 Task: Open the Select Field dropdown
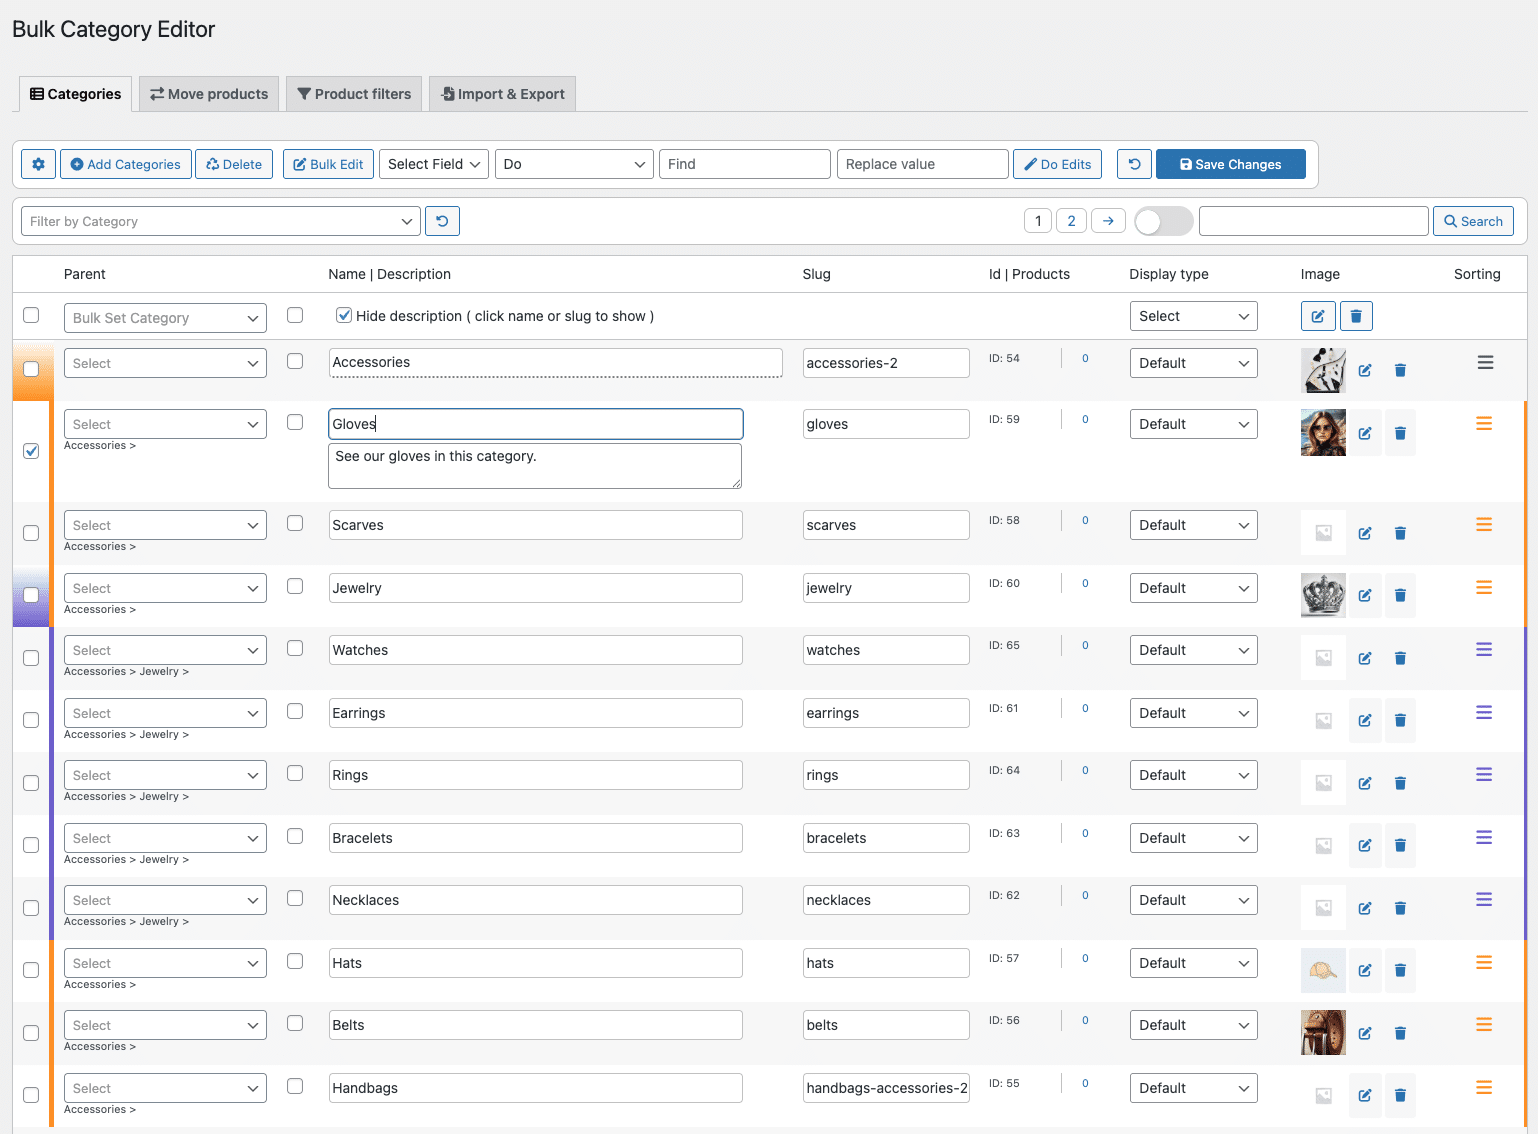point(434,164)
